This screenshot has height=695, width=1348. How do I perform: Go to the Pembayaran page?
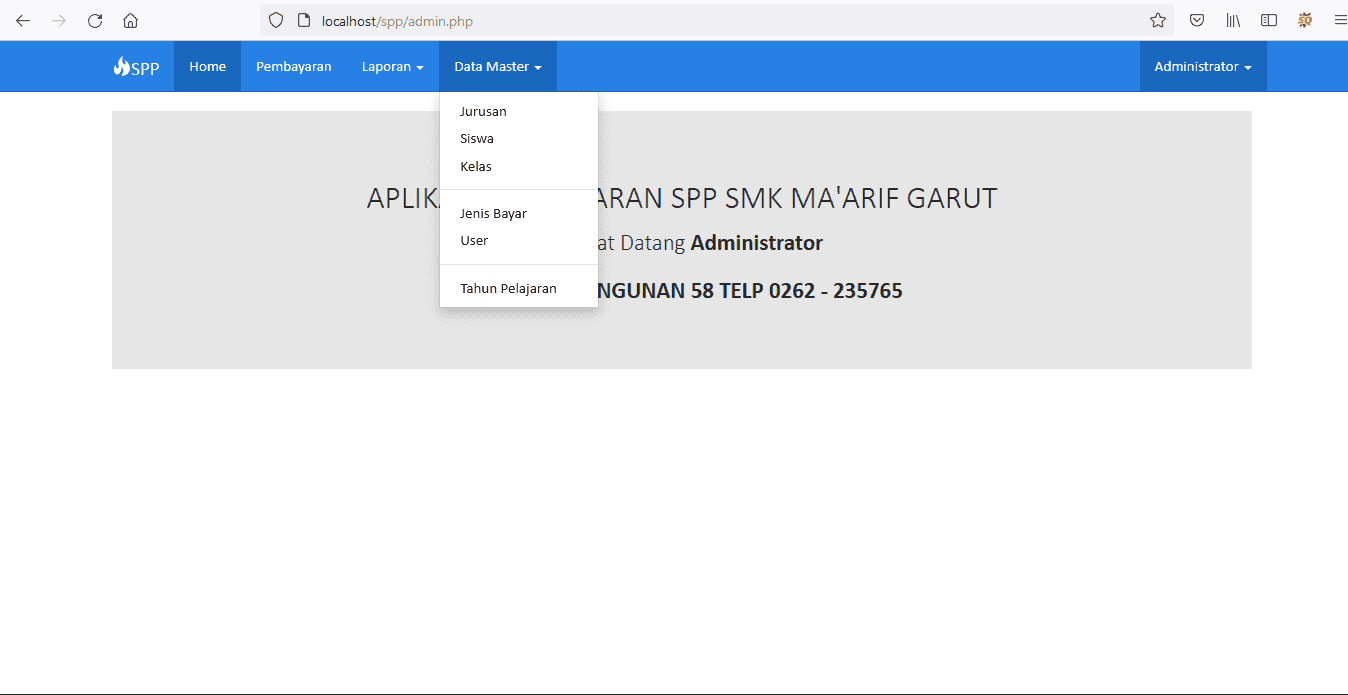pyautogui.click(x=294, y=66)
